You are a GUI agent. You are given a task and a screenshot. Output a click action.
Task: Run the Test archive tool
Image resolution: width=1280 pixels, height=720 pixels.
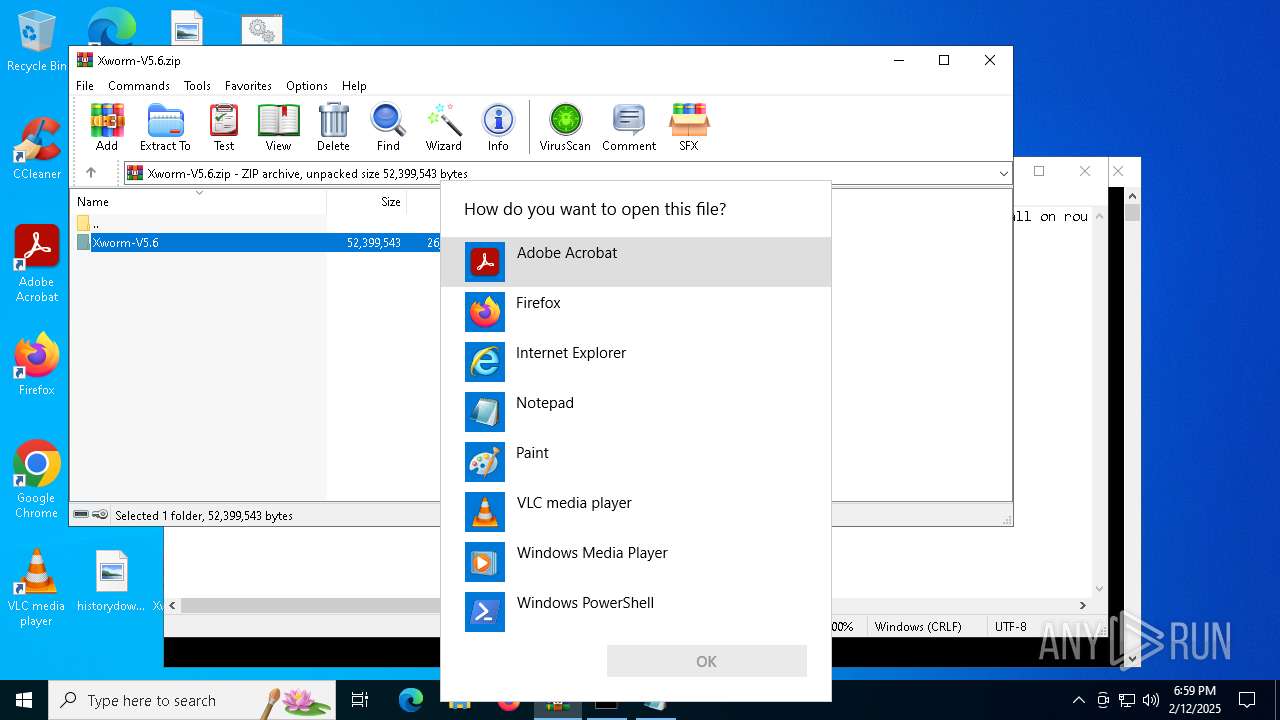coord(224,127)
